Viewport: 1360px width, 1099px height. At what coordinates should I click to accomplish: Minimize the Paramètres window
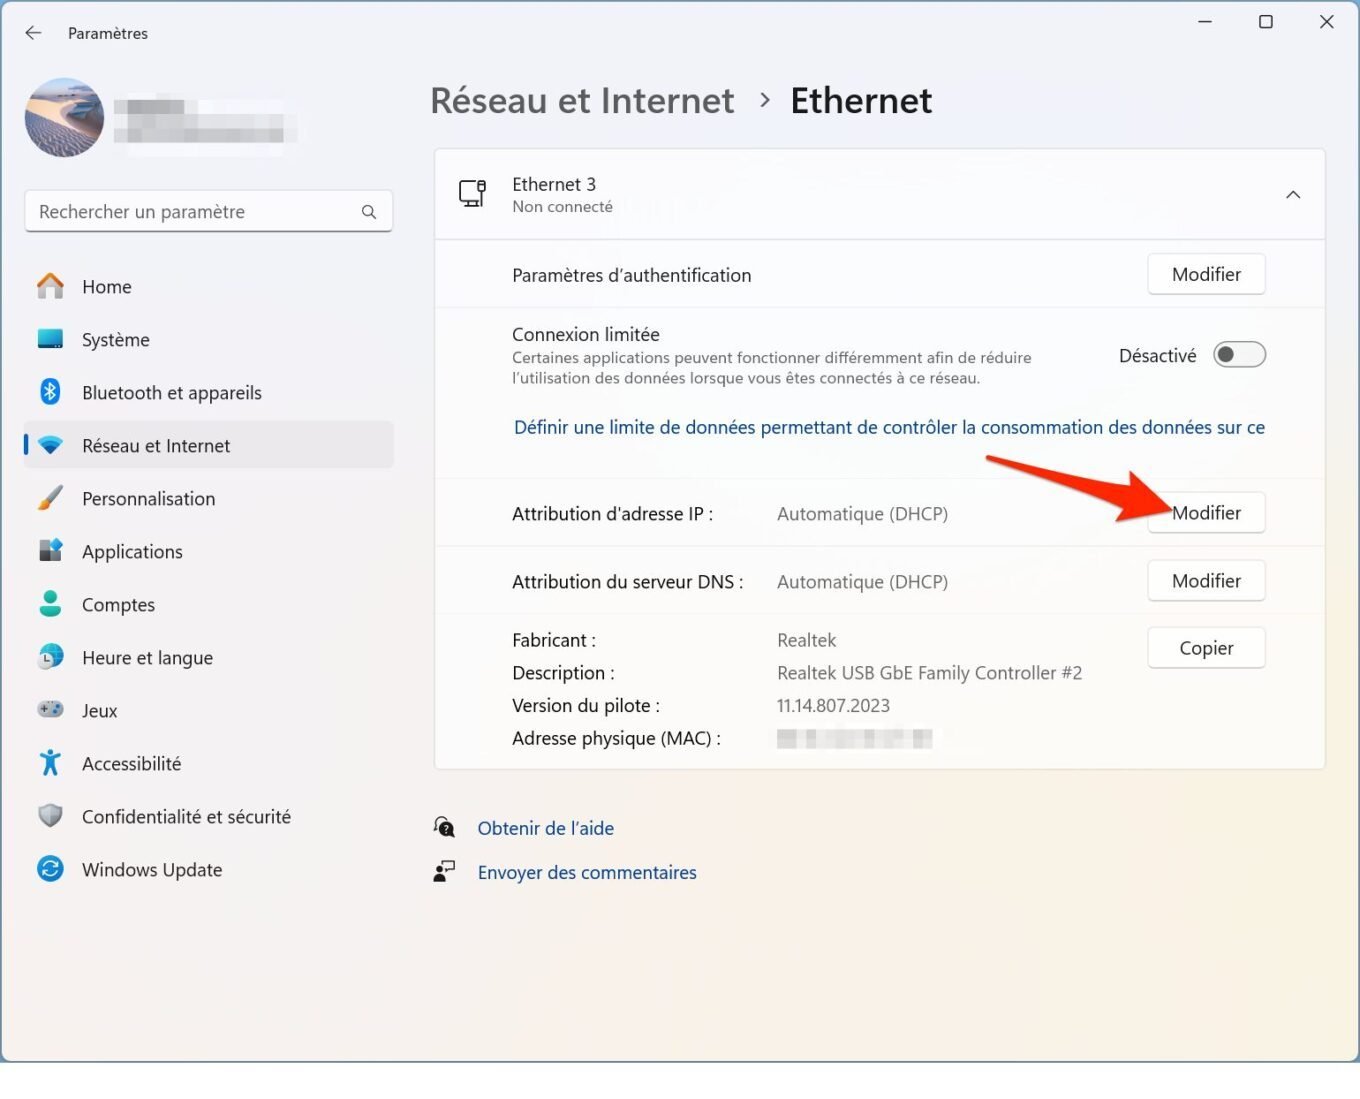point(1205,22)
